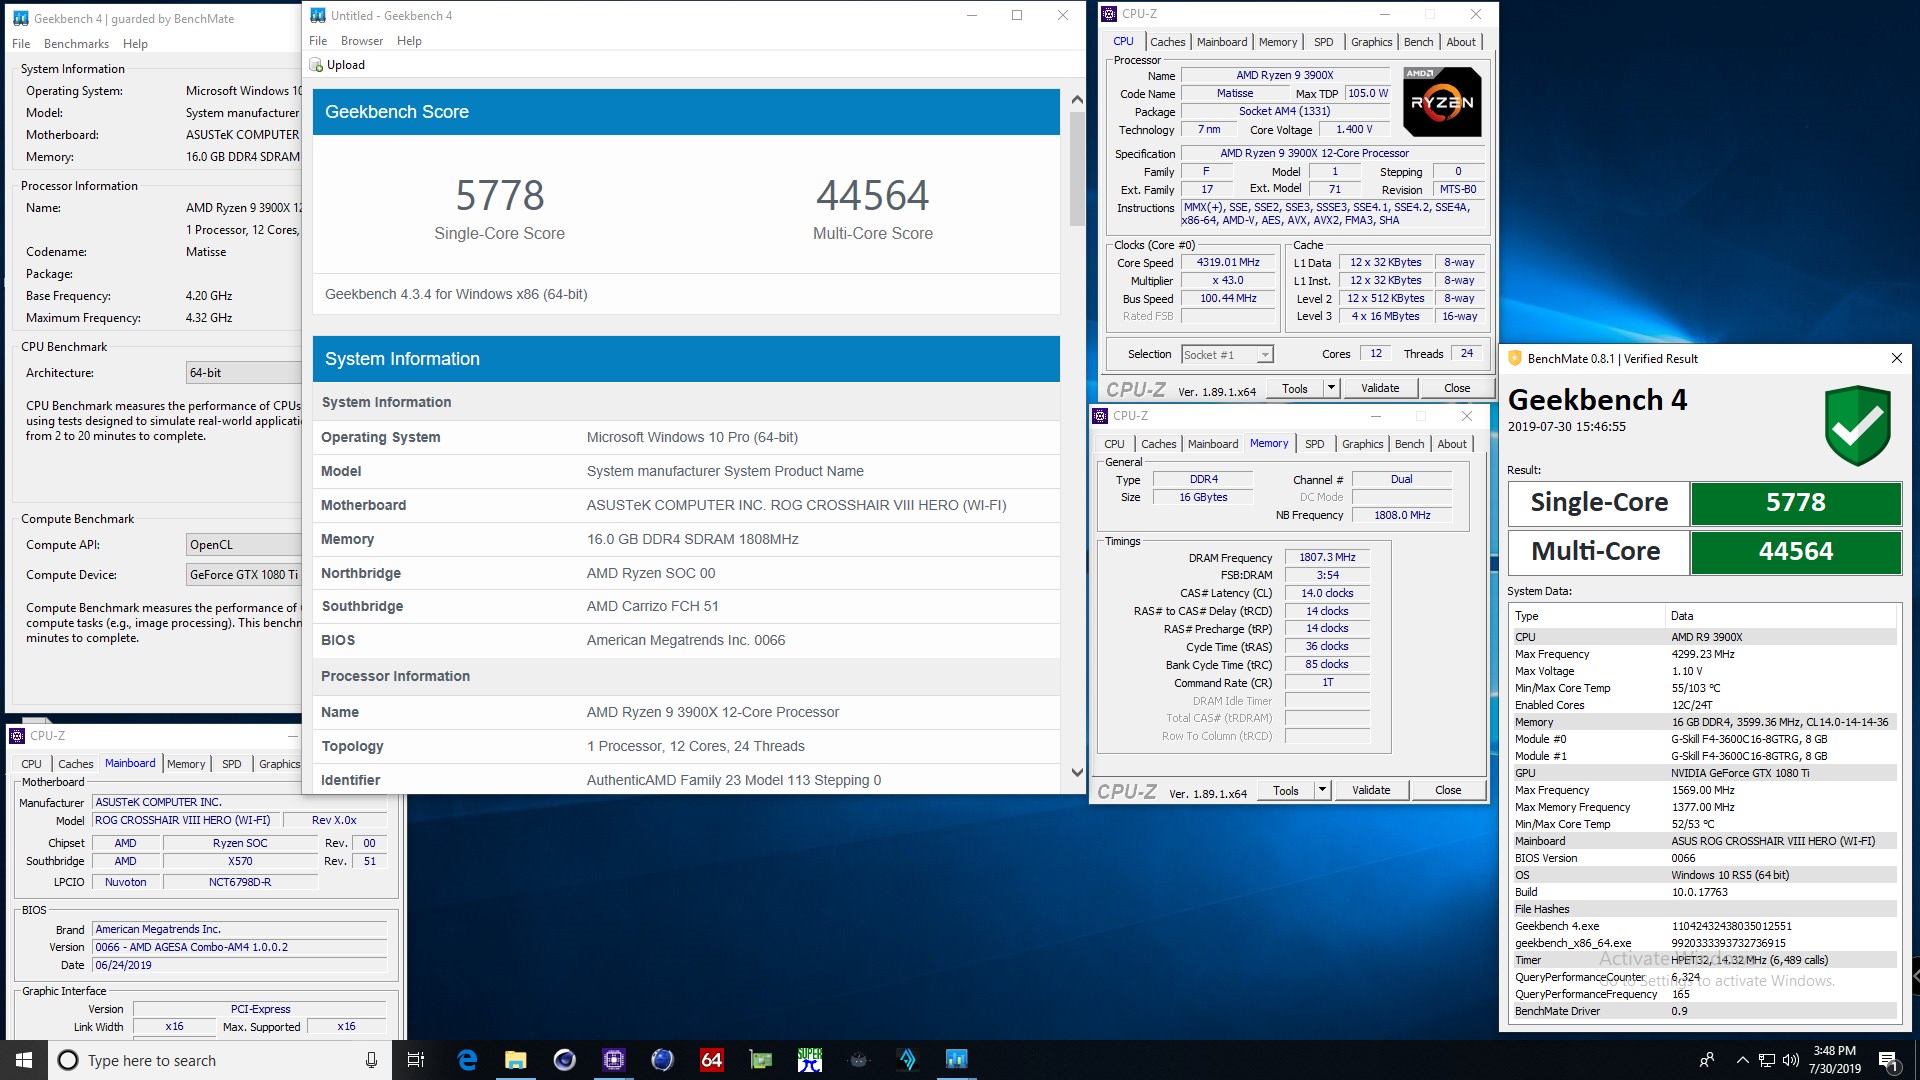Close the BenchMate Verified Result panel

coord(1896,358)
